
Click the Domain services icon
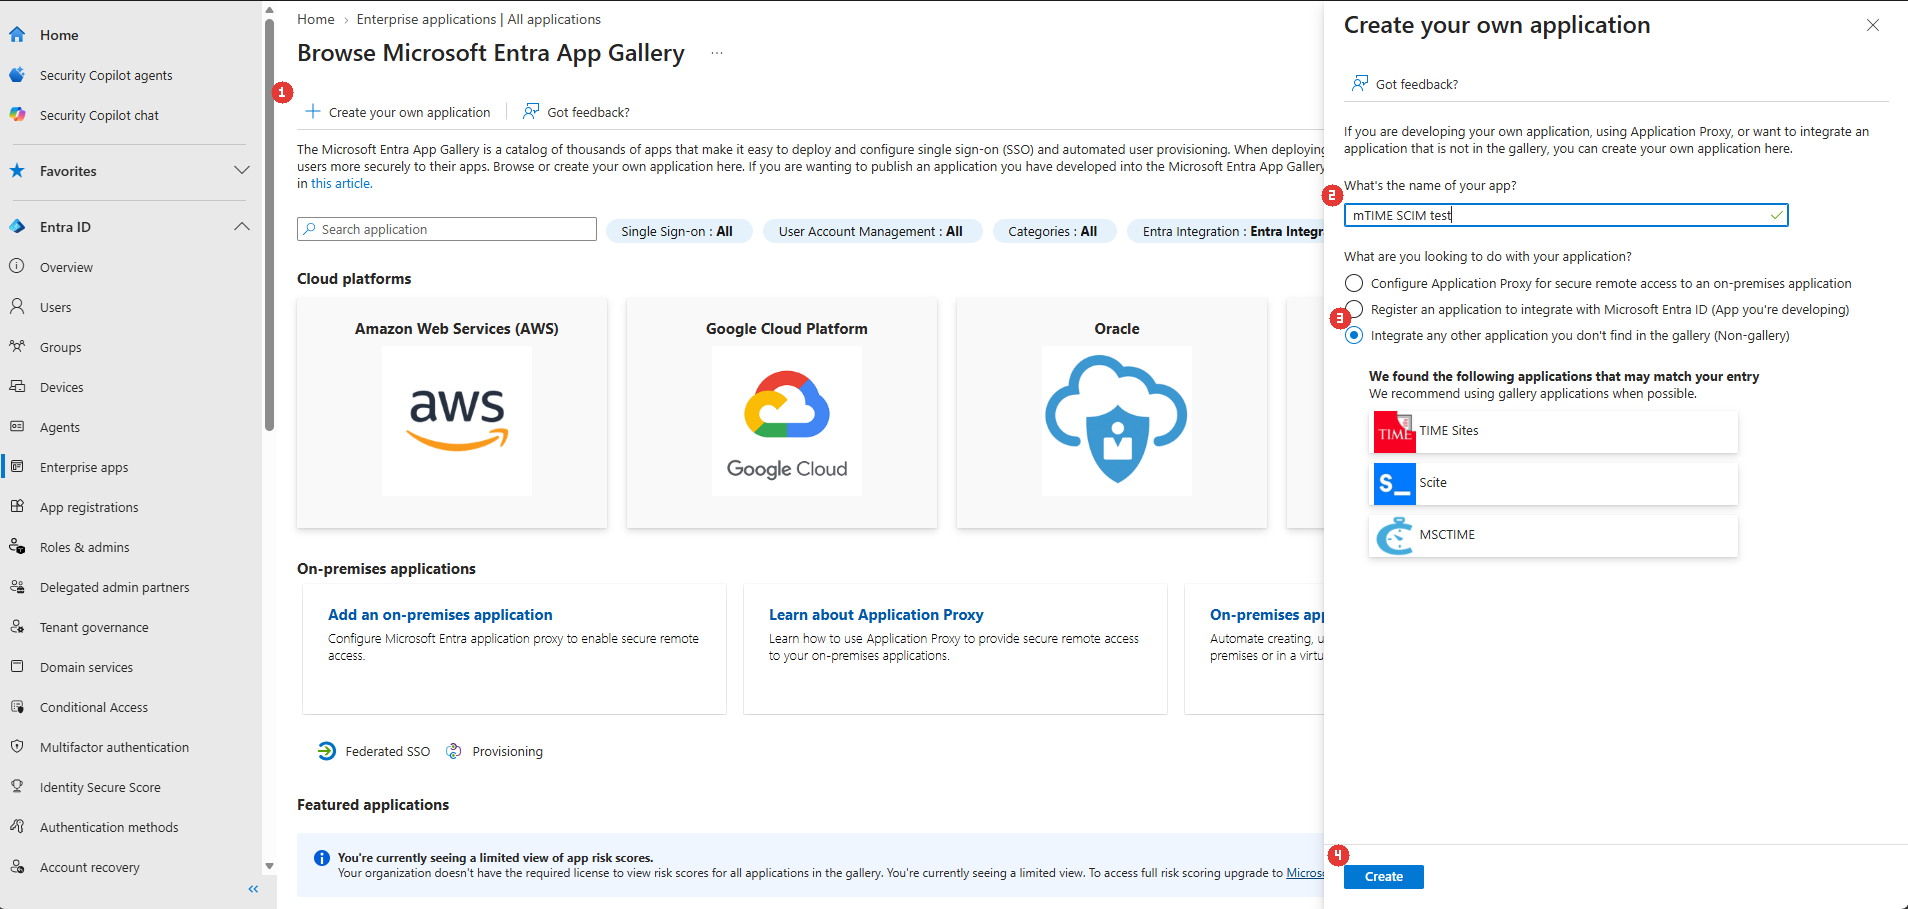(17, 667)
